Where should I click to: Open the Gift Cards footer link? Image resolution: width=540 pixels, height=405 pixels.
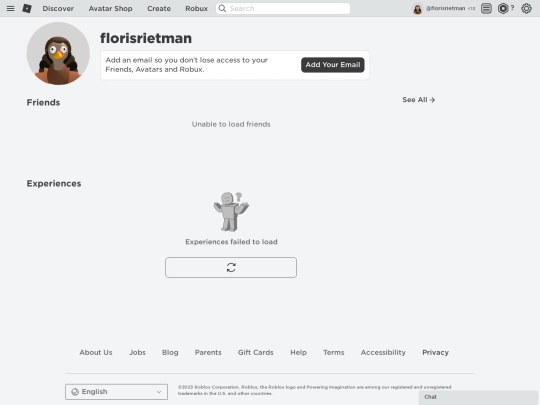[256, 352]
